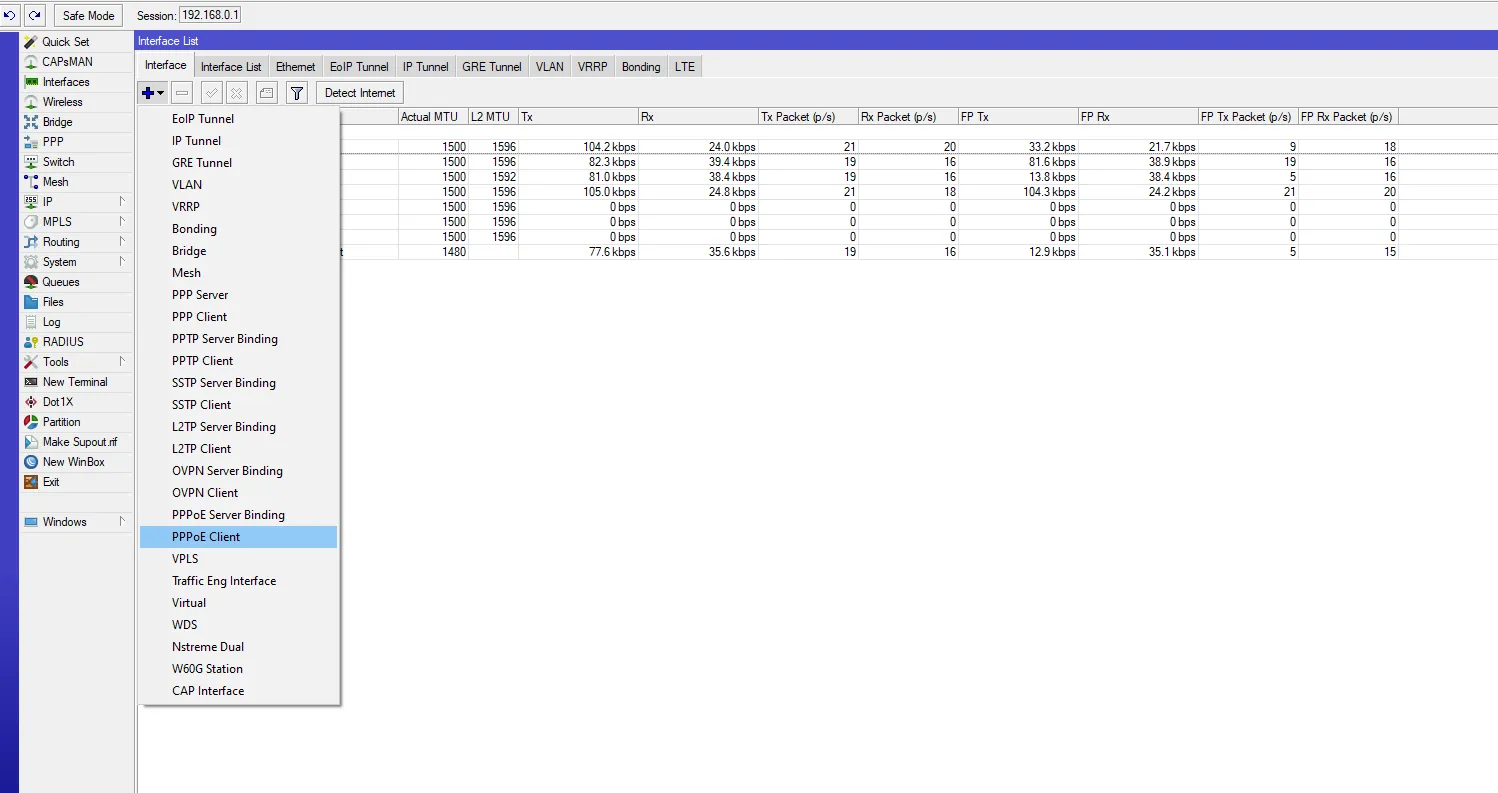Open New Terminal in sidebar
This screenshot has width=1498, height=793.
pyautogui.click(x=74, y=382)
